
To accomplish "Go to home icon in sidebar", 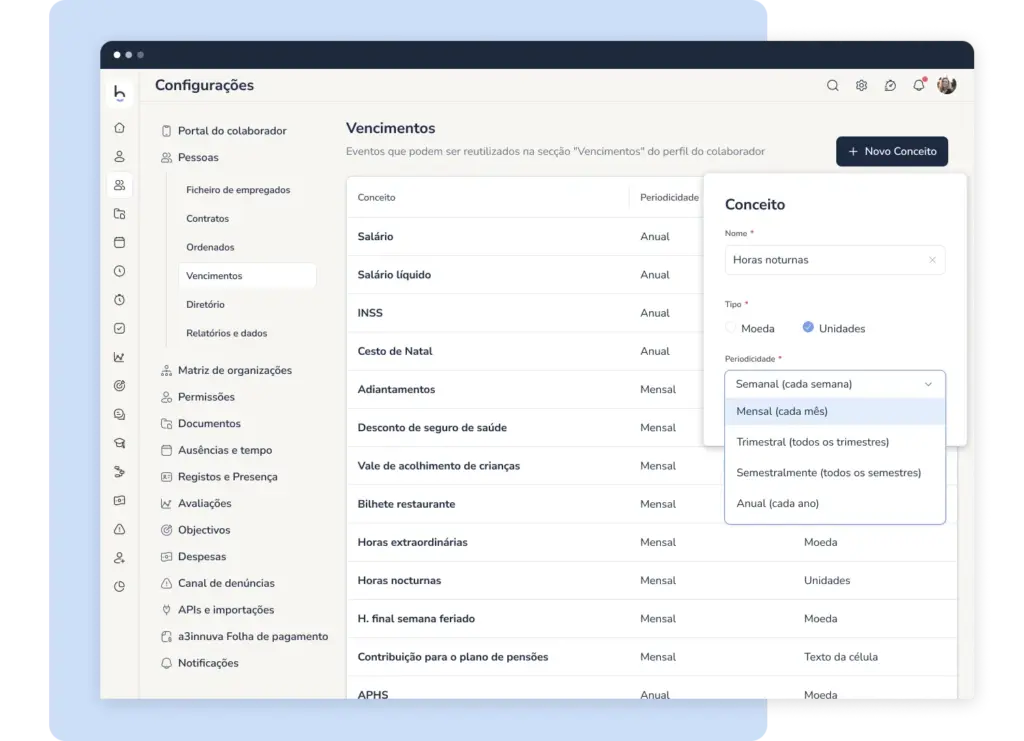I will (x=120, y=128).
